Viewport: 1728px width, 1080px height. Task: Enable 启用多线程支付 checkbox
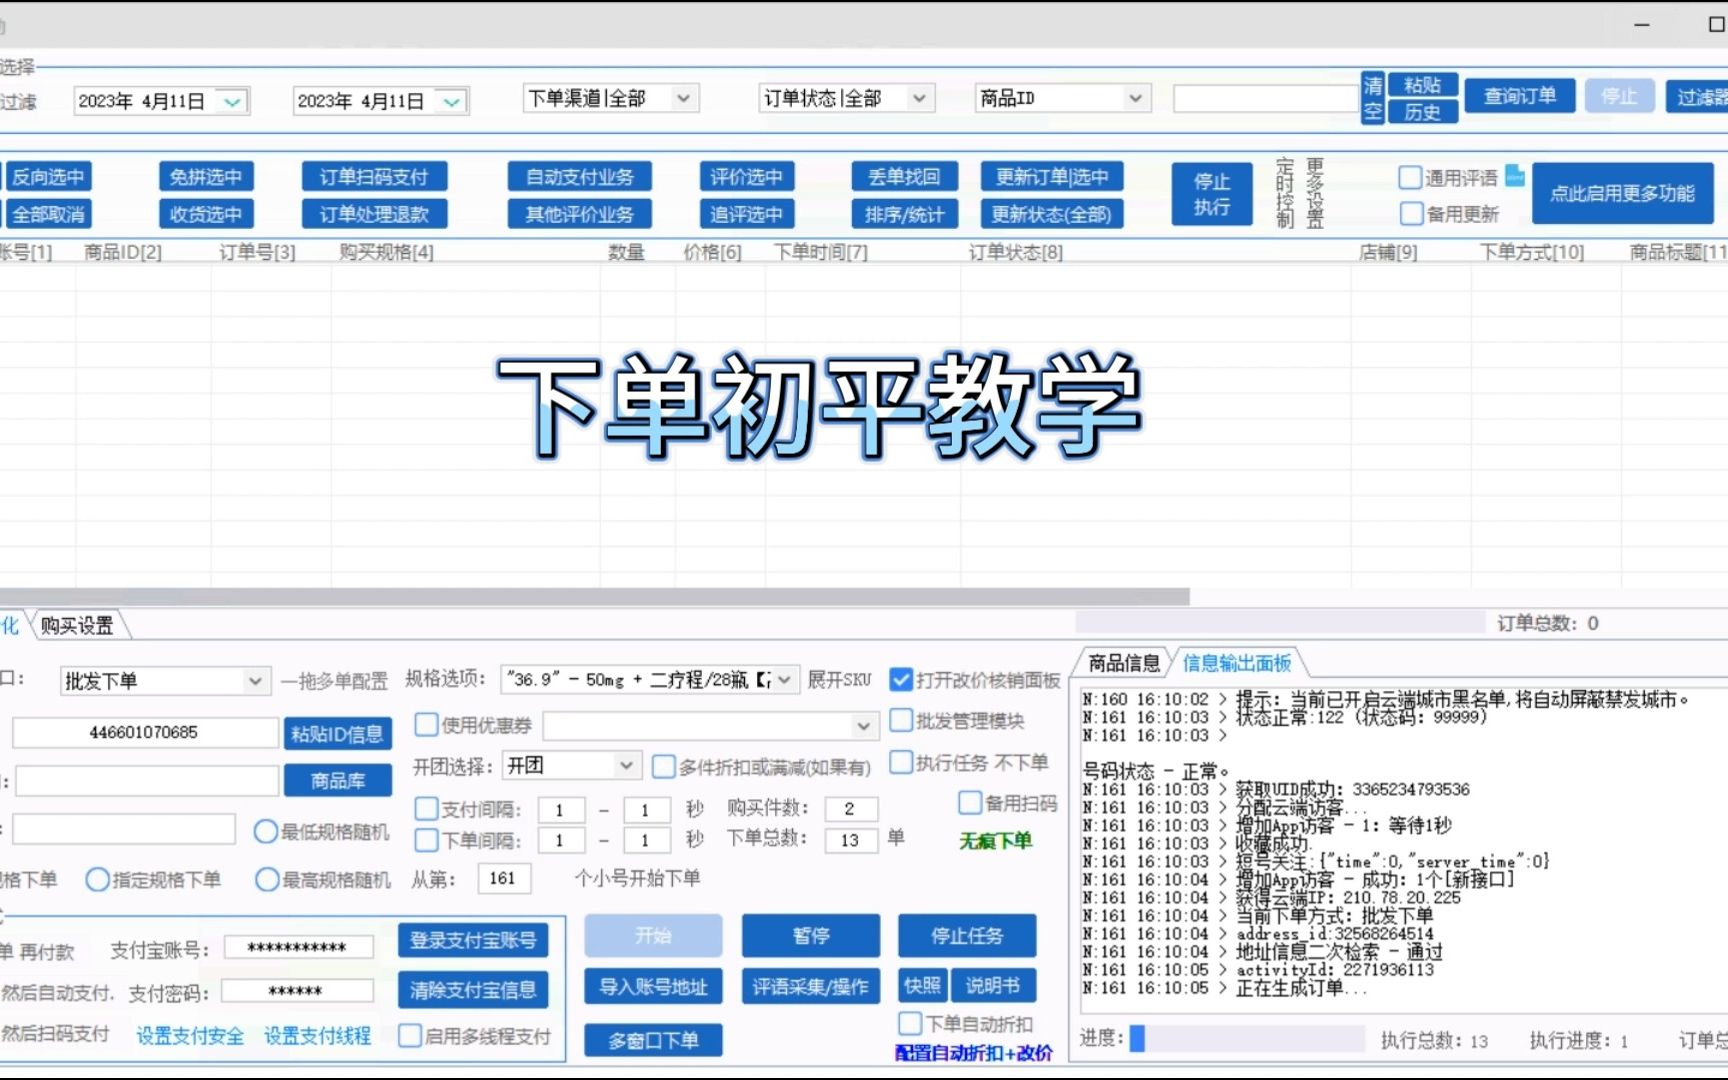tap(409, 1036)
